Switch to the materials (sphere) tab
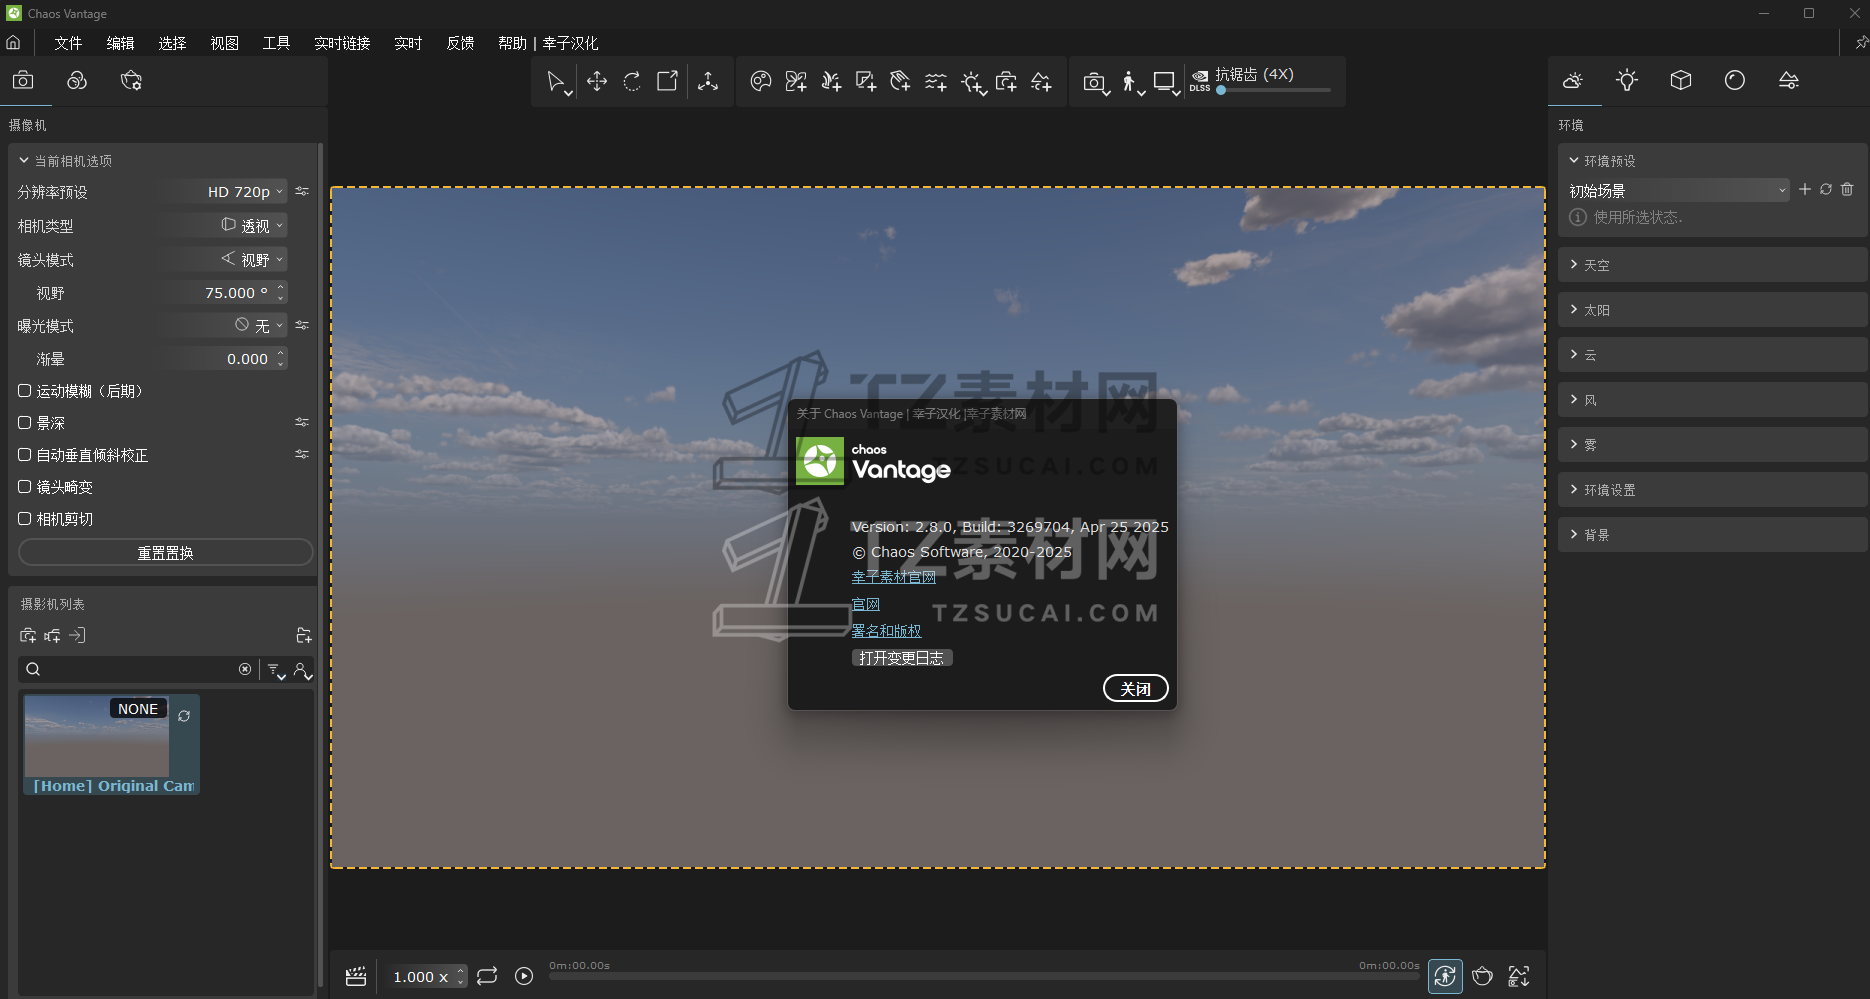The width and height of the screenshot is (1870, 999). [1735, 81]
